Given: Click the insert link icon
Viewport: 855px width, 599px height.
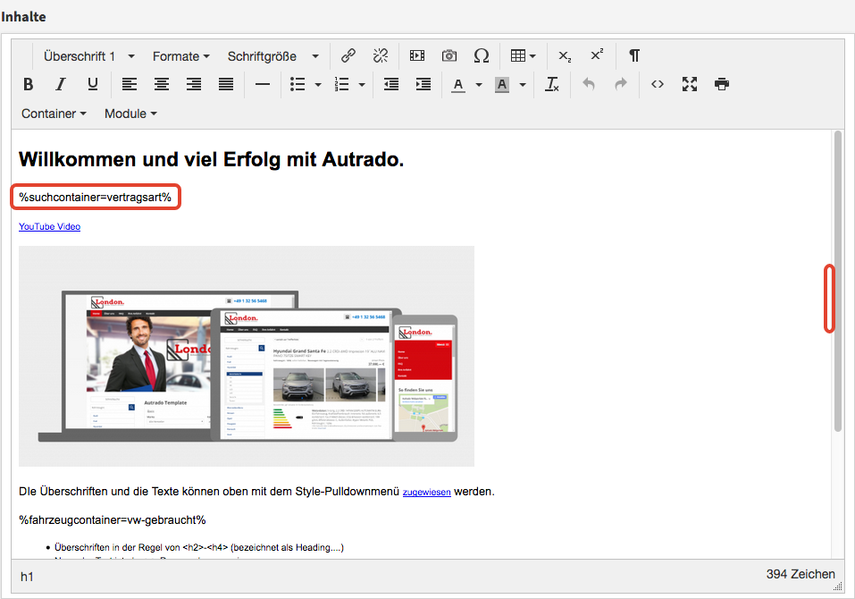Looking at the screenshot, I should click(348, 56).
